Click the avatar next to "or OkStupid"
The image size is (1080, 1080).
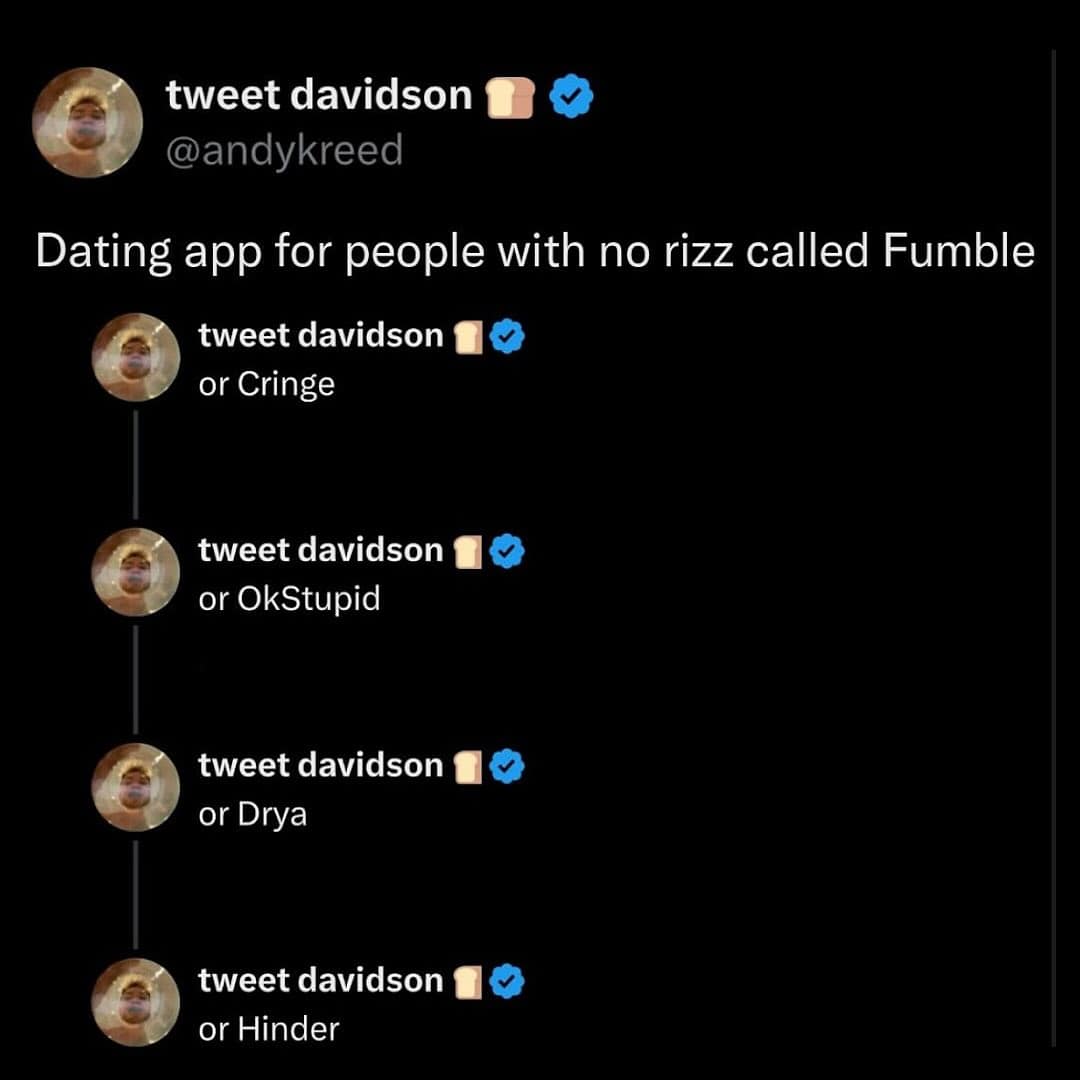(x=136, y=572)
